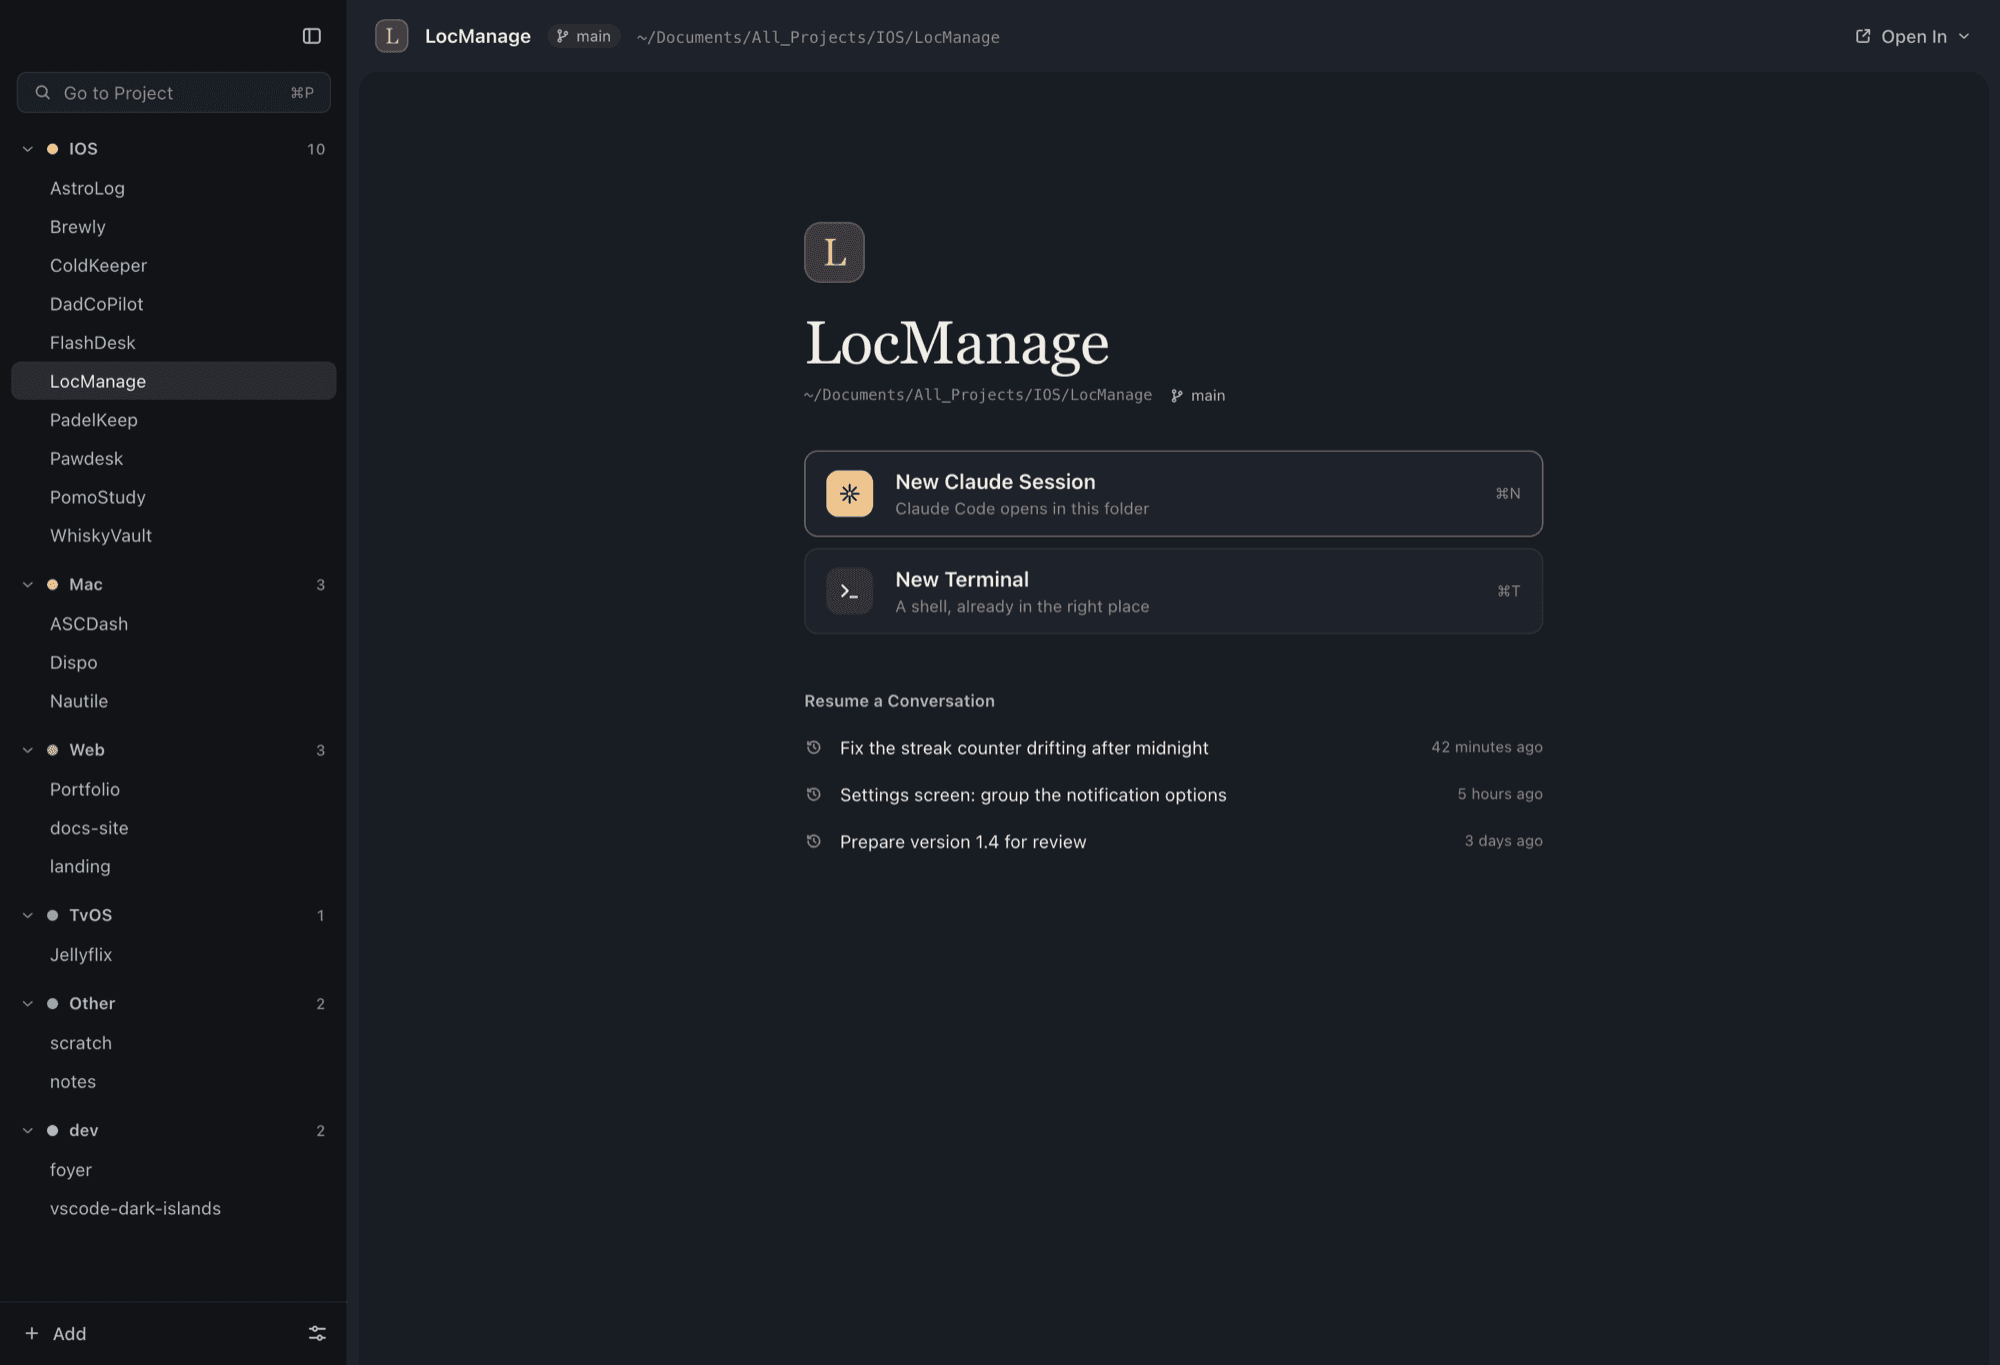Click the '42 minutes ago' timestamp
2000x1365 pixels.
pyautogui.click(x=1486, y=747)
